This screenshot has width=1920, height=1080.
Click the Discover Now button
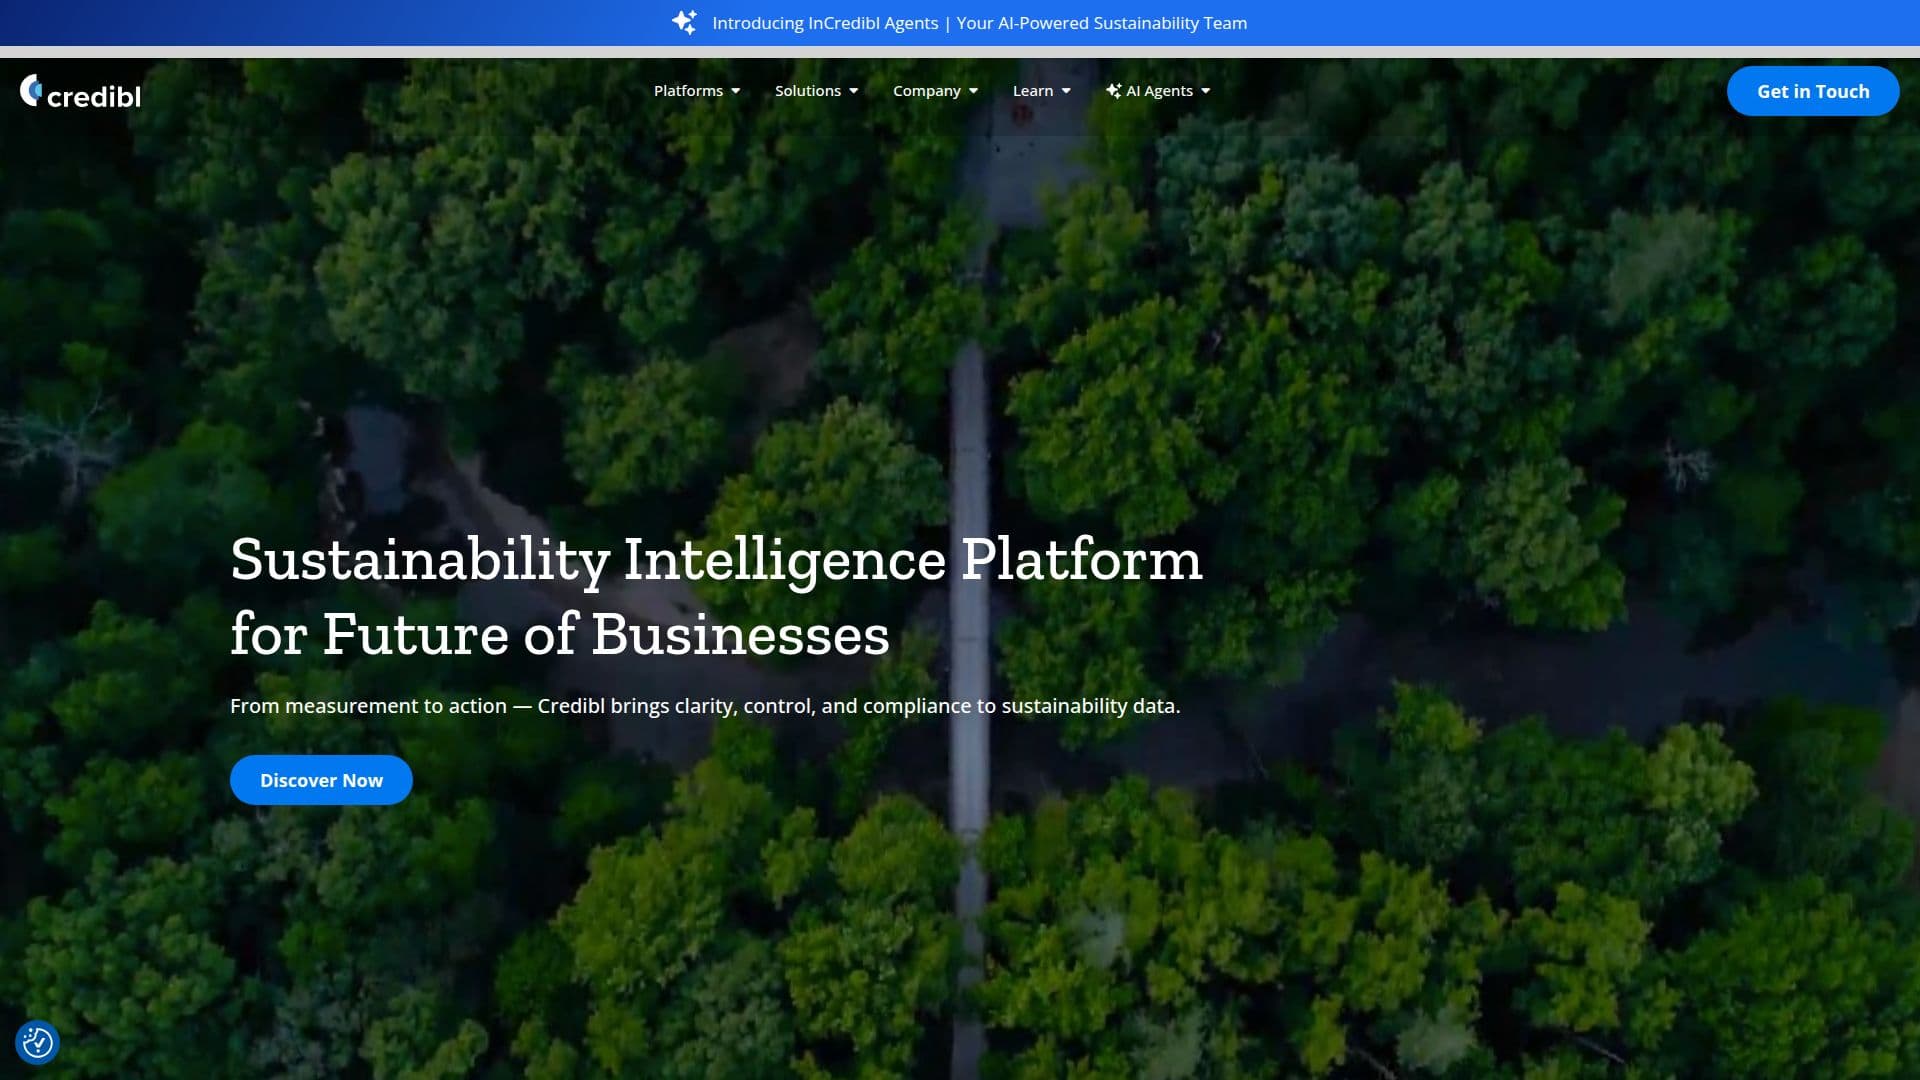pos(321,780)
